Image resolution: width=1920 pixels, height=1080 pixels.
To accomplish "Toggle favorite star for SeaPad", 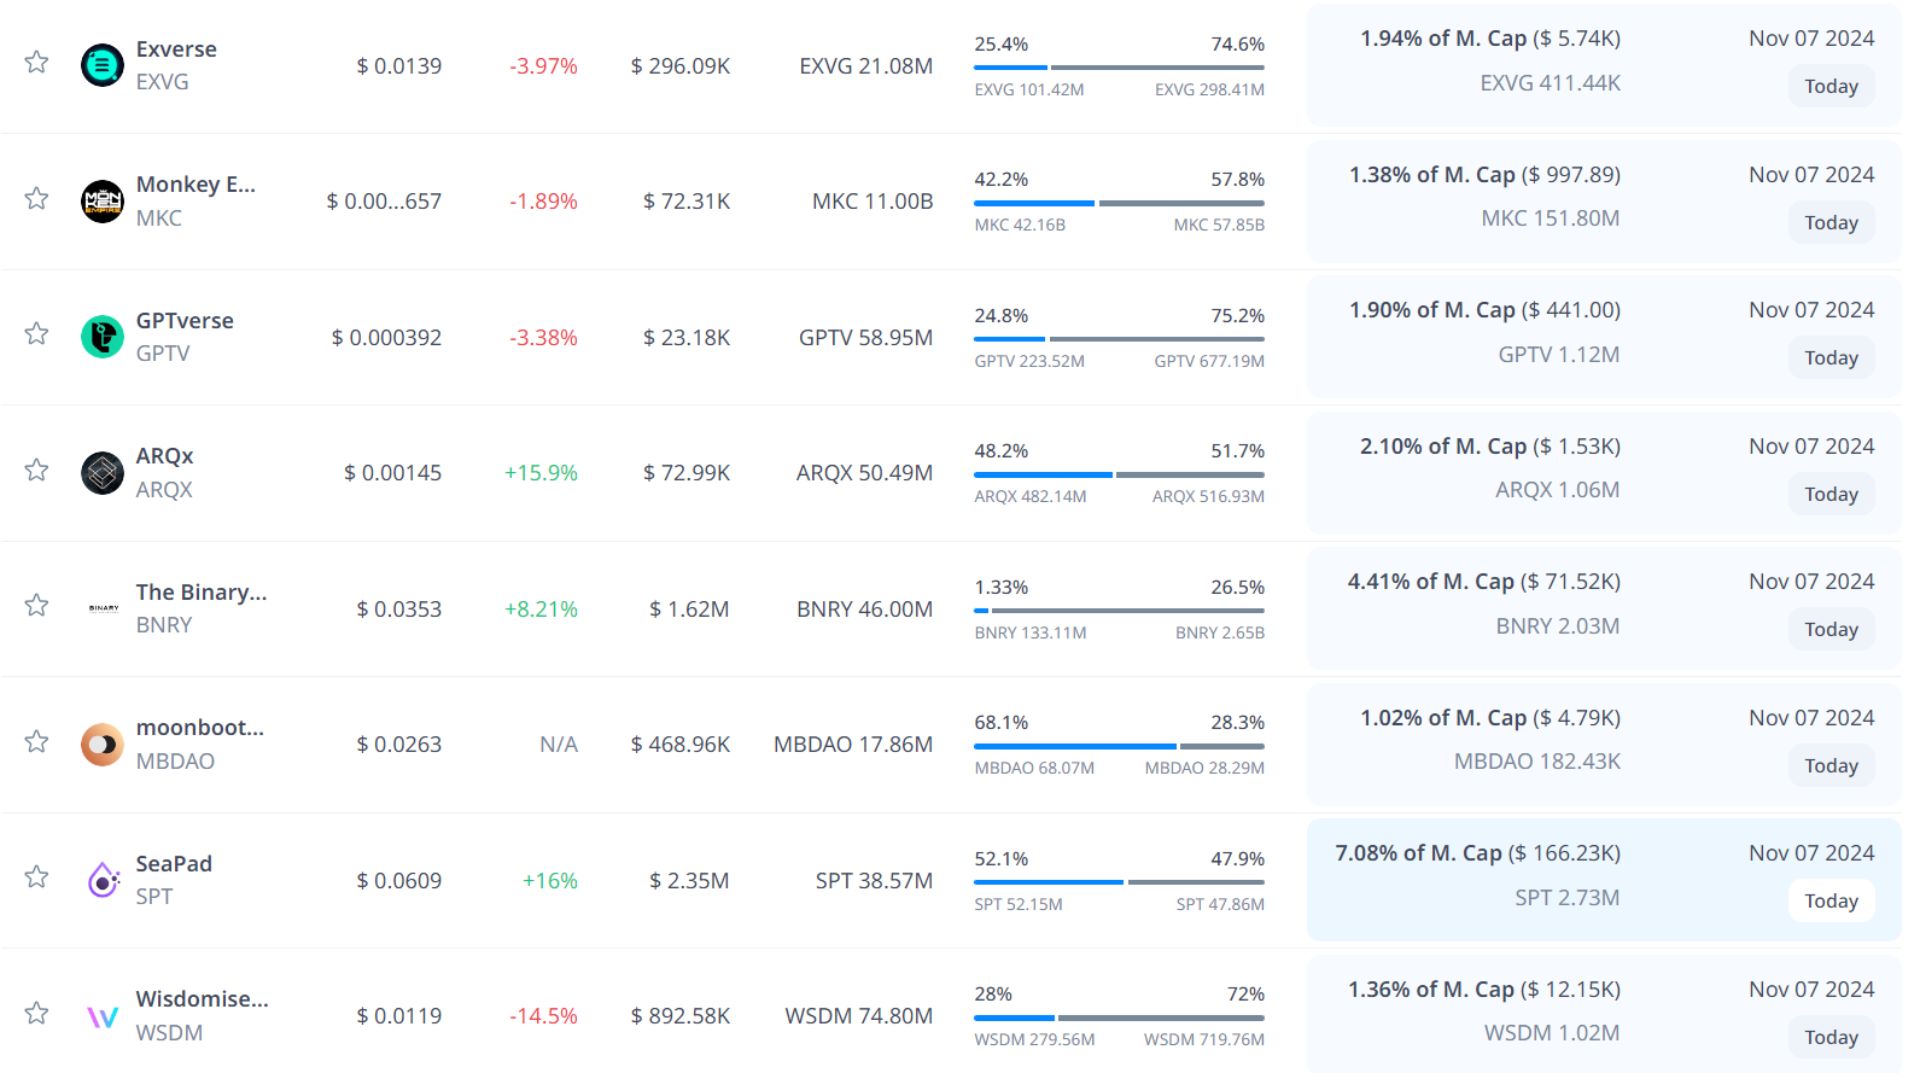I will pos(37,877).
